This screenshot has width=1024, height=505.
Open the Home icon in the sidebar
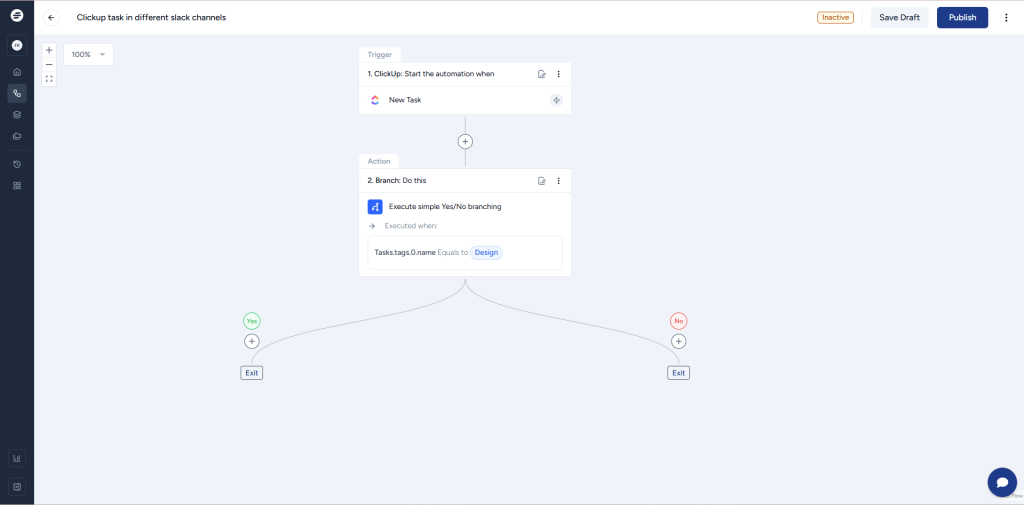tap(17, 72)
